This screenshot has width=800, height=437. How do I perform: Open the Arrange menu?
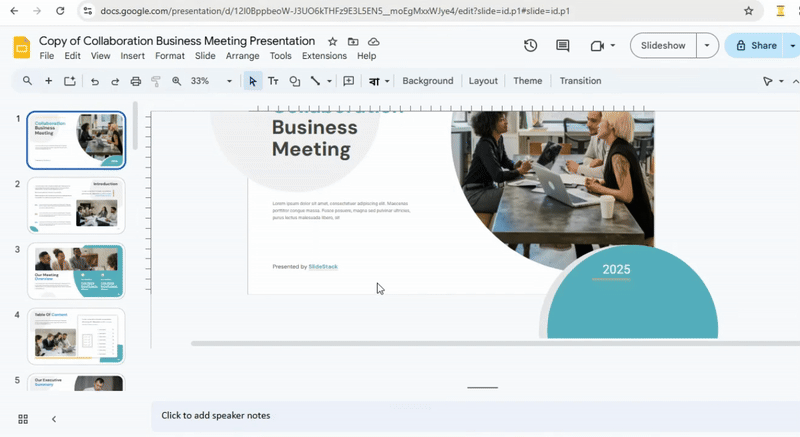pyautogui.click(x=242, y=56)
